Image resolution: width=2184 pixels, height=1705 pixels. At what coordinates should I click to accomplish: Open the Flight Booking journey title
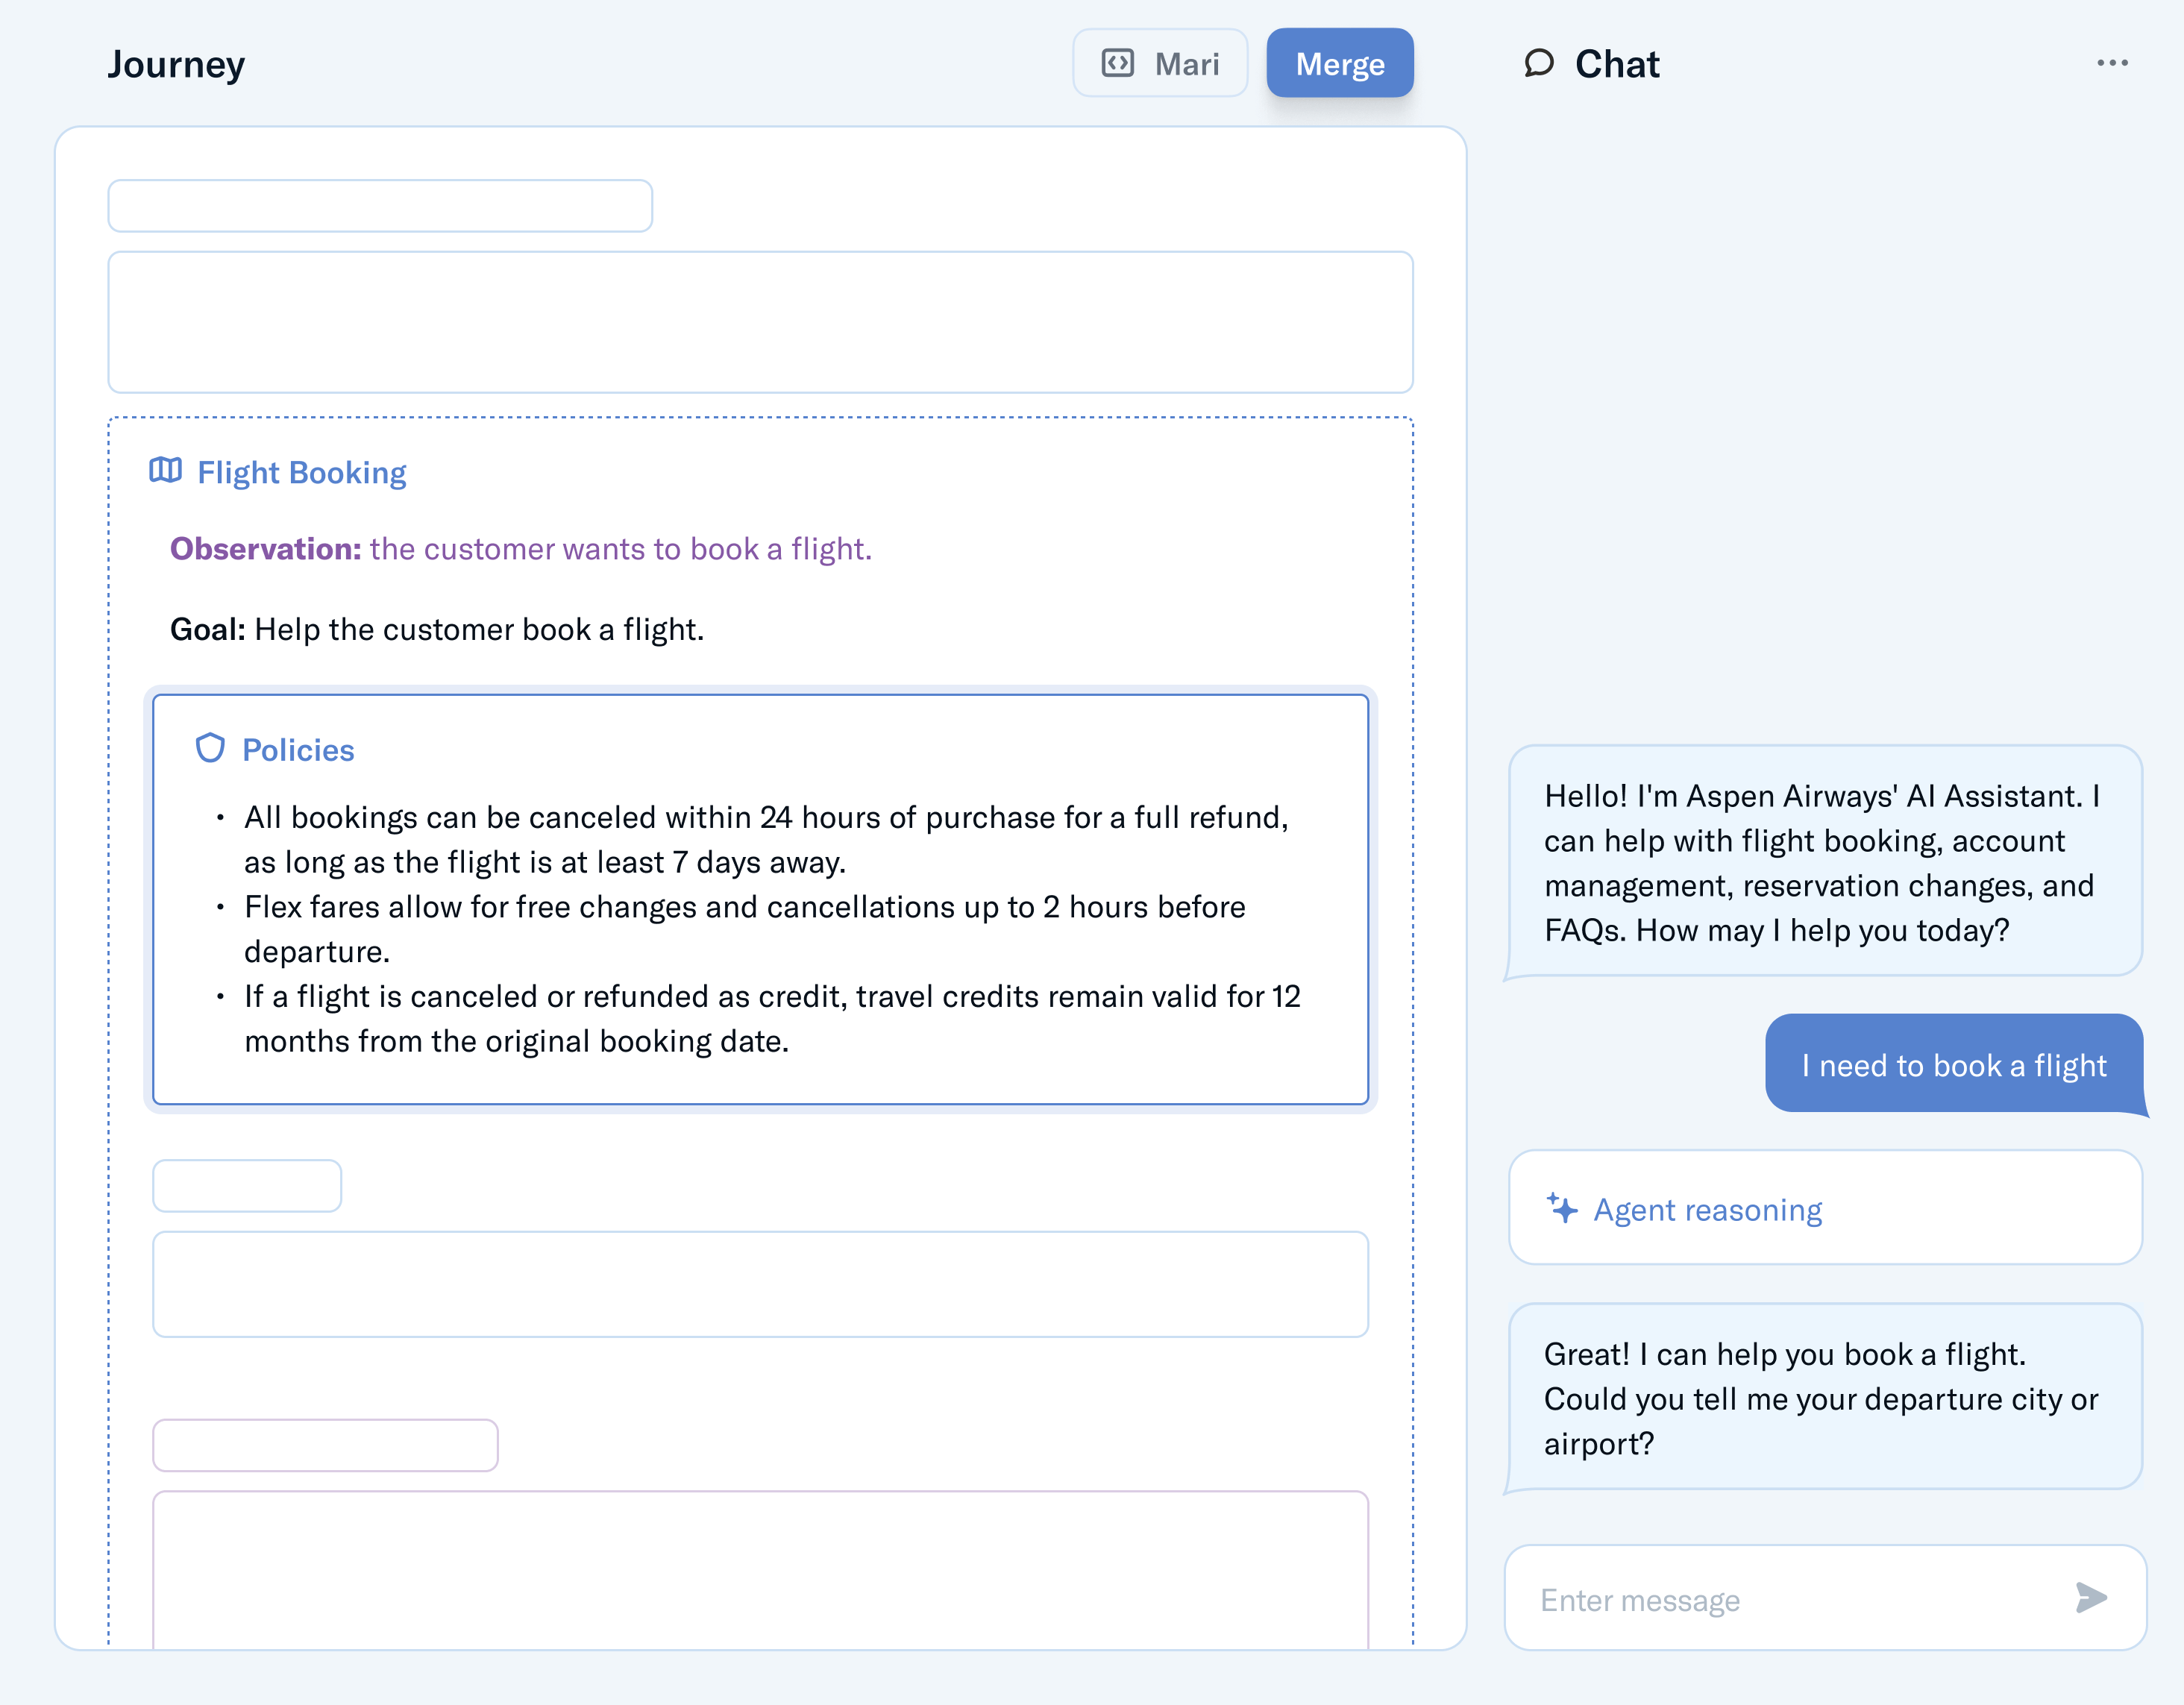point(301,473)
